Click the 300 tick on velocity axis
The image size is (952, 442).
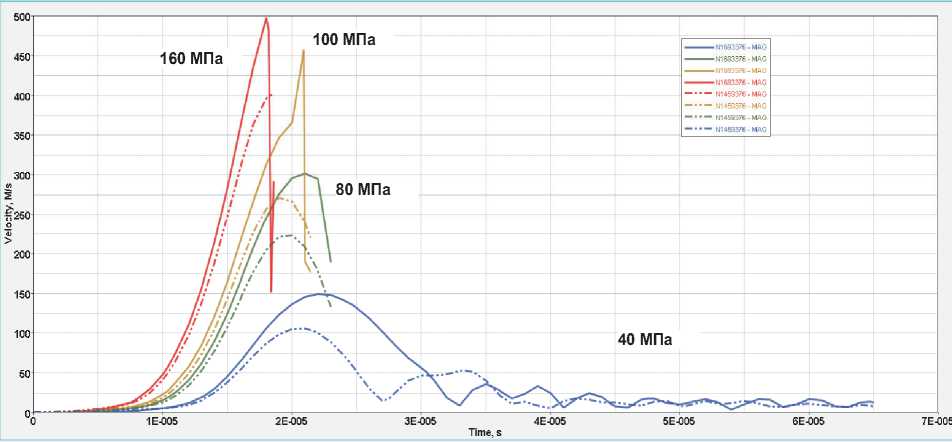(x=22, y=175)
